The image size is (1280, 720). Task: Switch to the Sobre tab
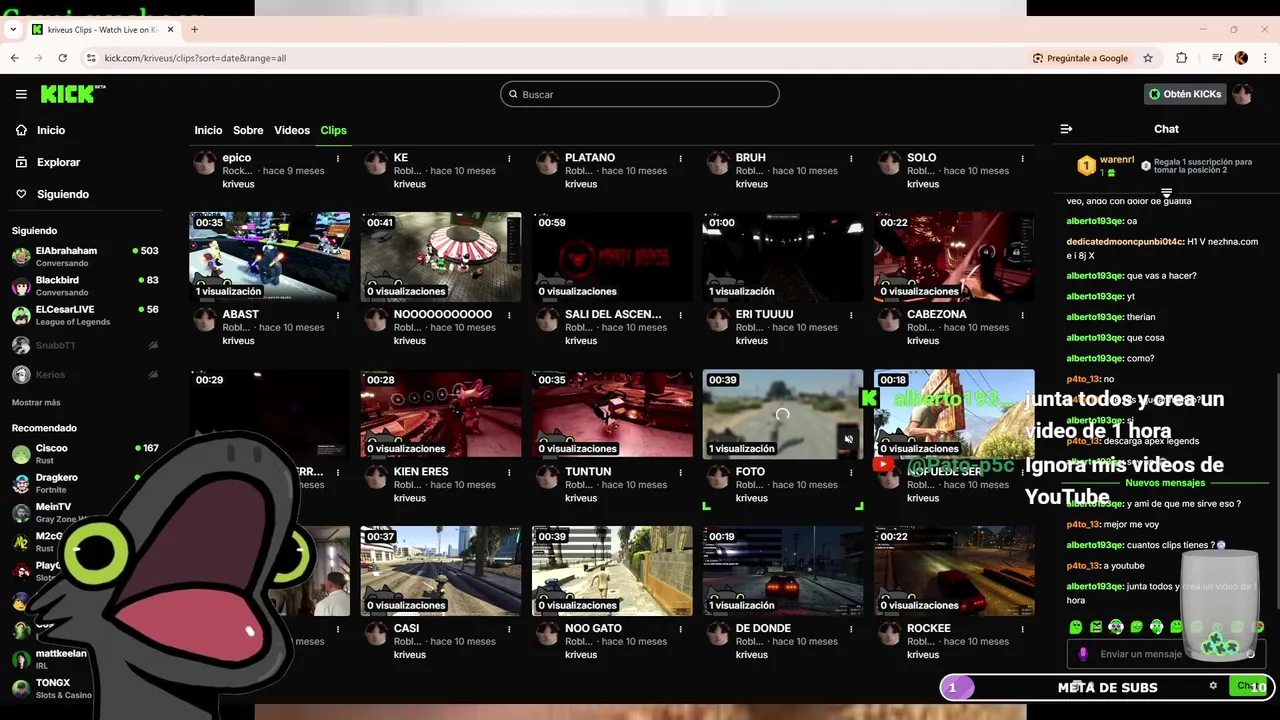click(248, 130)
